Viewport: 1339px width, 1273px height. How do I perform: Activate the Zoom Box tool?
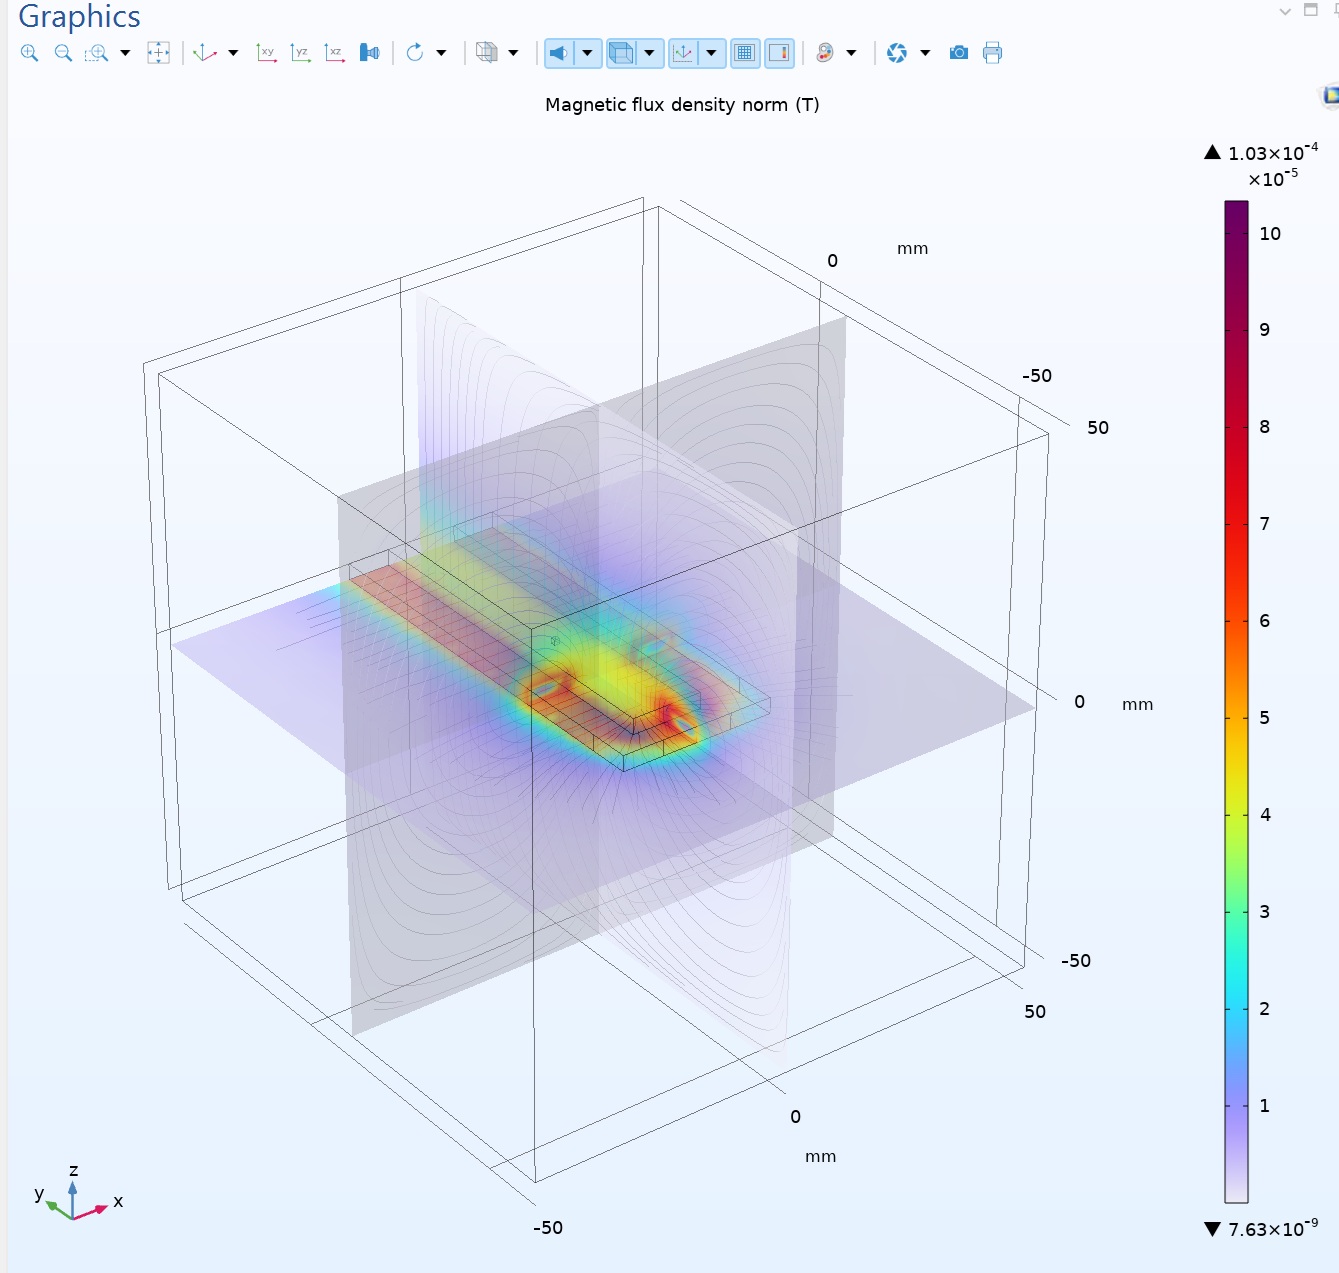coord(96,53)
